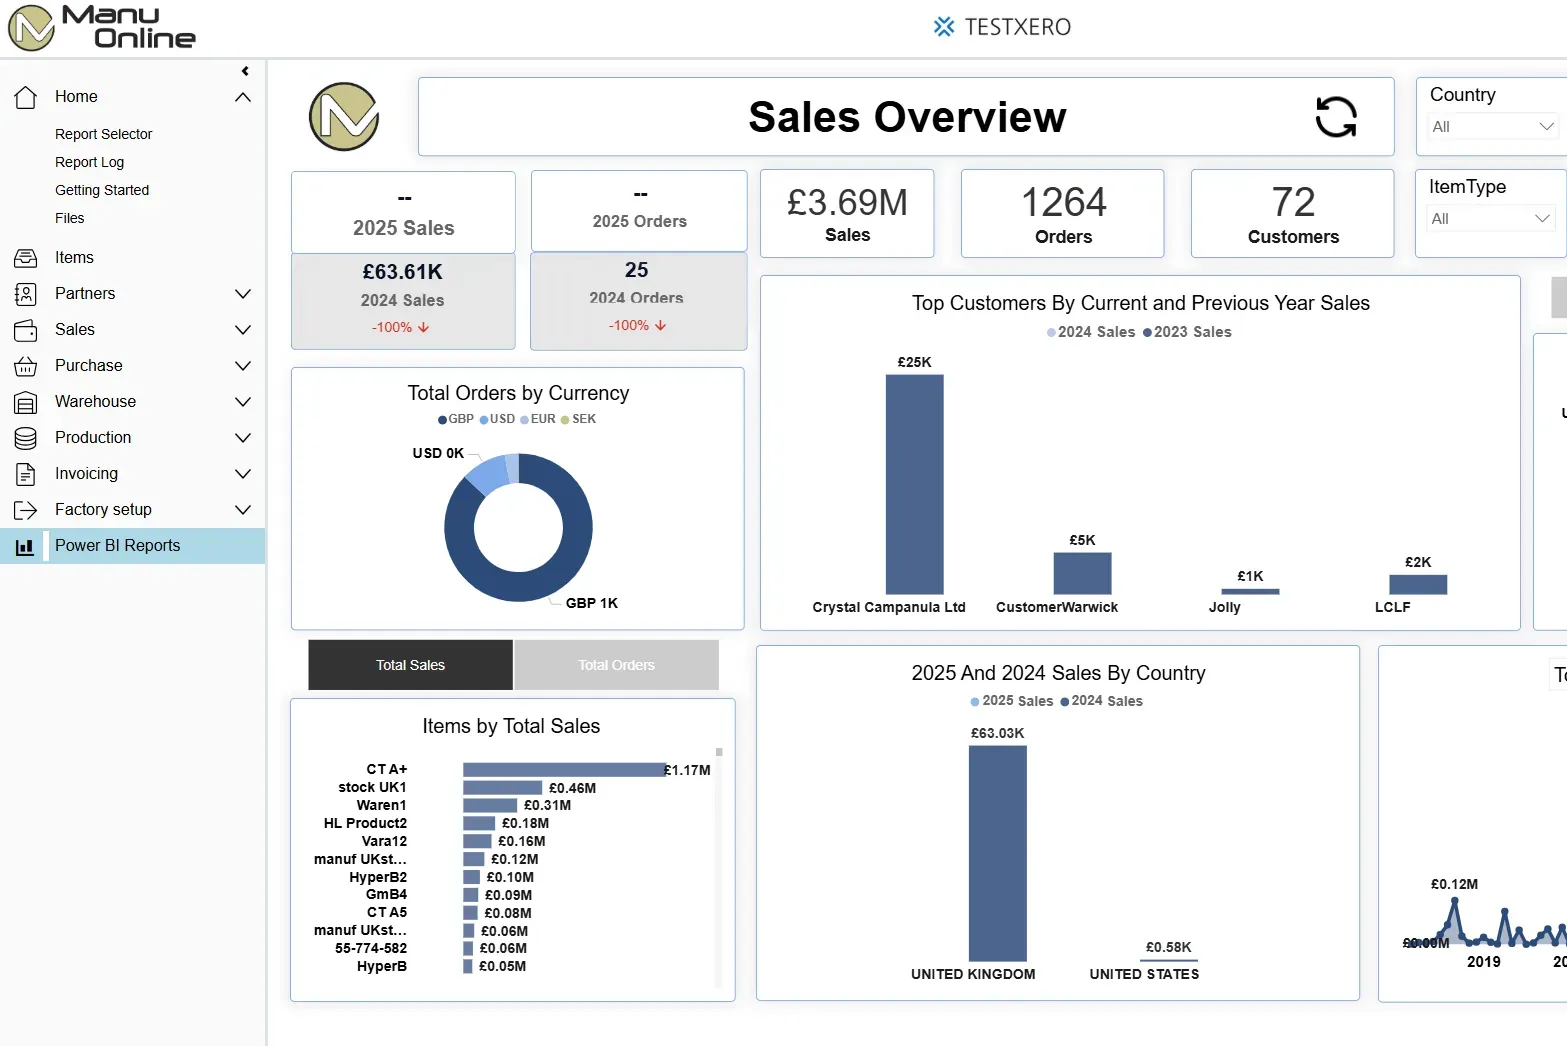This screenshot has width=1567, height=1046.
Task: Click the refresh icon on Sales Overview
Action: (x=1337, y=117)
